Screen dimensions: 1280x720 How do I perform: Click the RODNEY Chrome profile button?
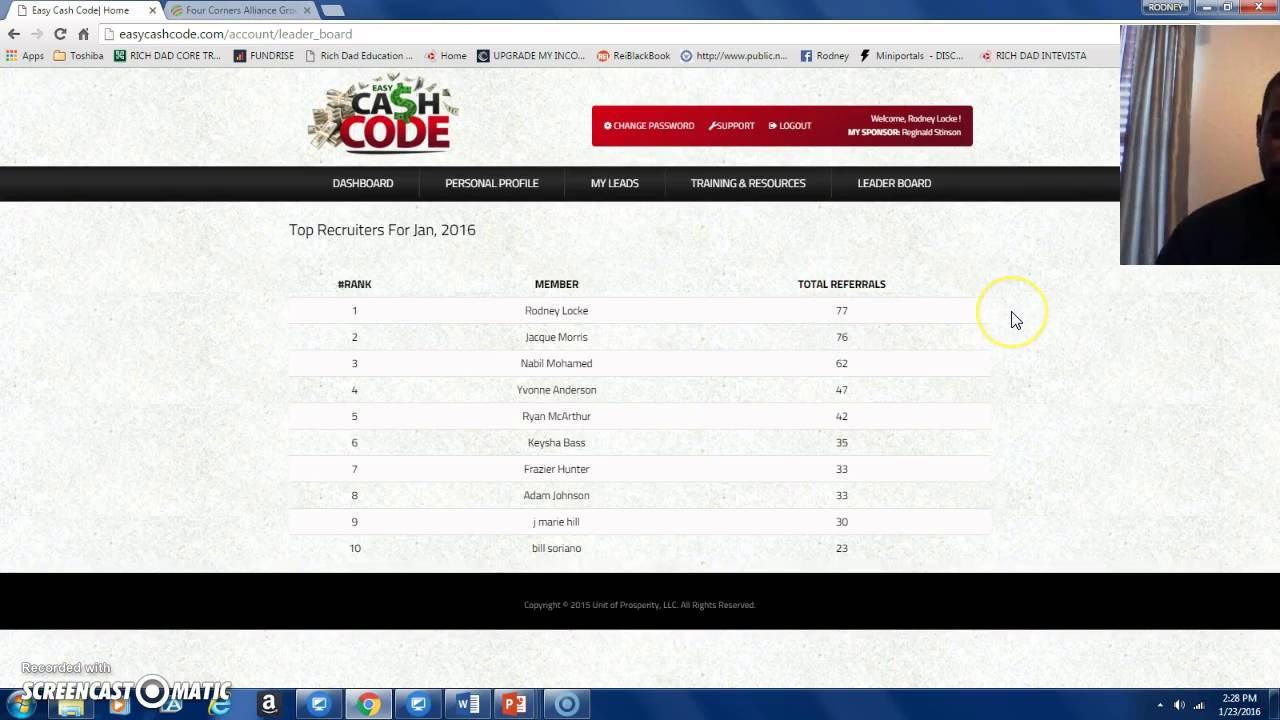pyautogui.click(x=1166, y=7)
